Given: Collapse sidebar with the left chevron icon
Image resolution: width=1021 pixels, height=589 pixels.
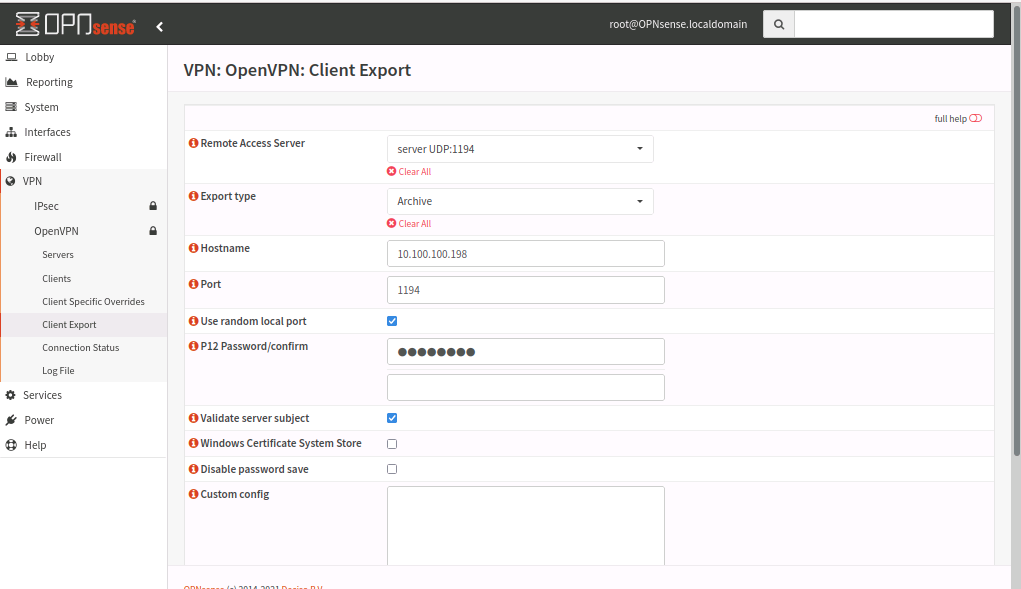Looking at the screenshot, I should coord(160,26).
